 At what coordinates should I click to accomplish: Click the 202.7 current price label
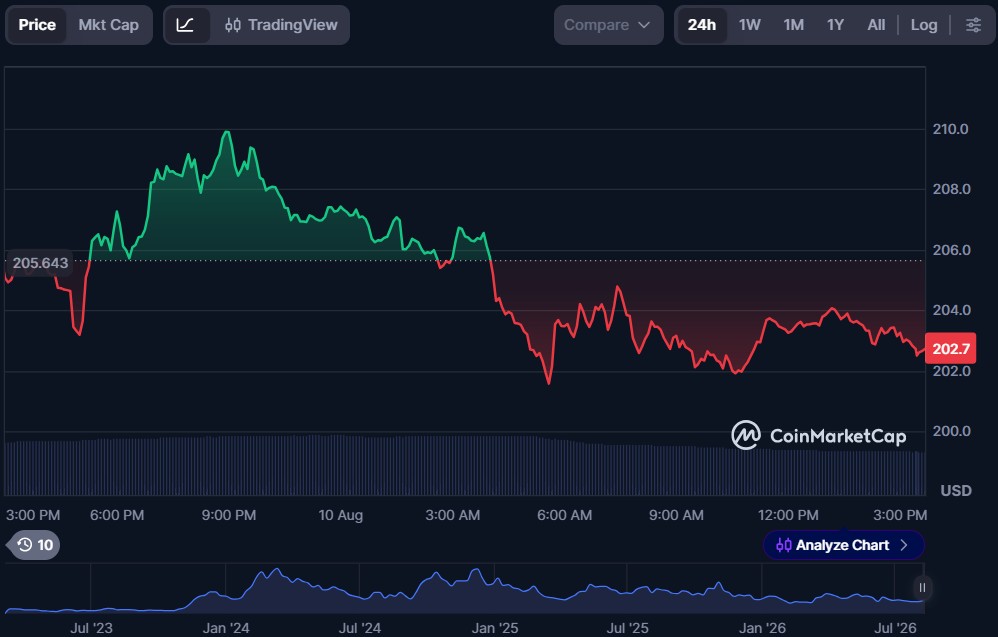coord(950,349)
